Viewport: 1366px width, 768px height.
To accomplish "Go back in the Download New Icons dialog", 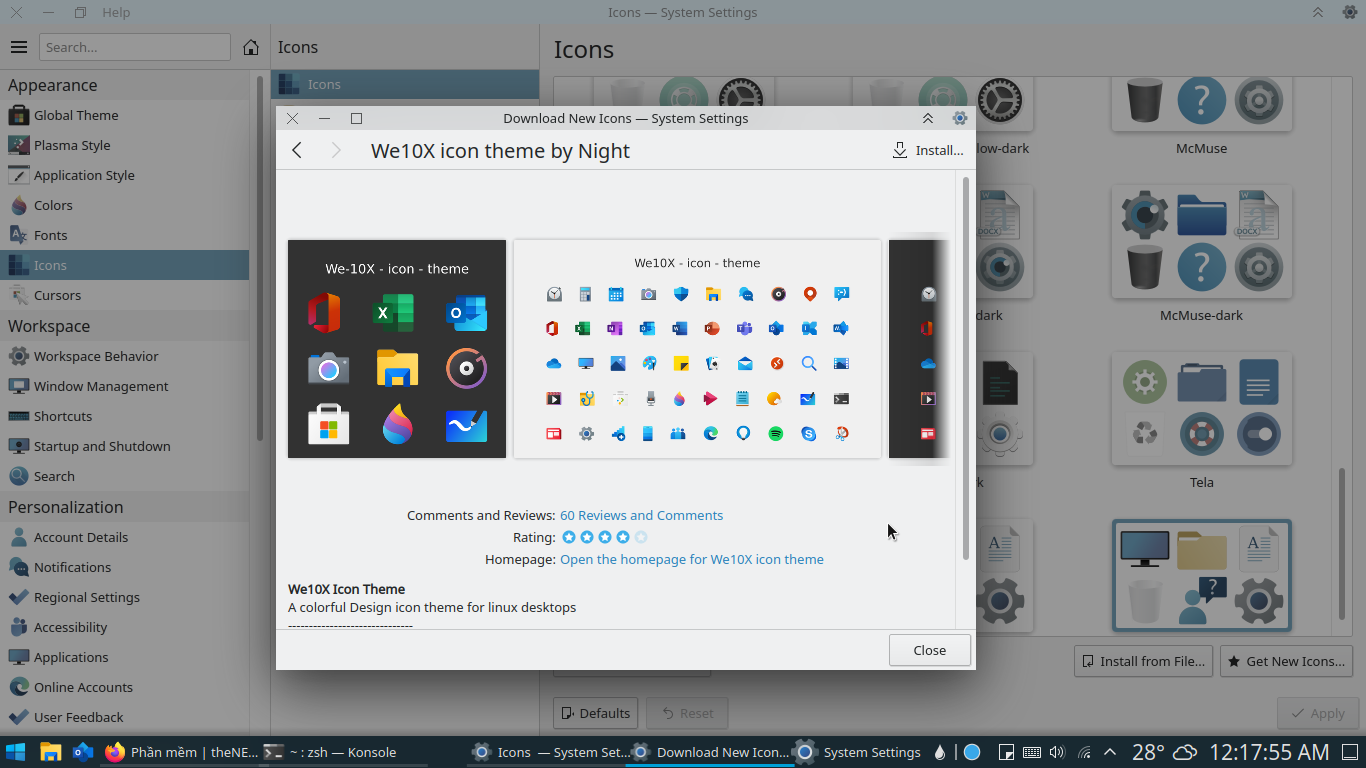I will point(297,150).
